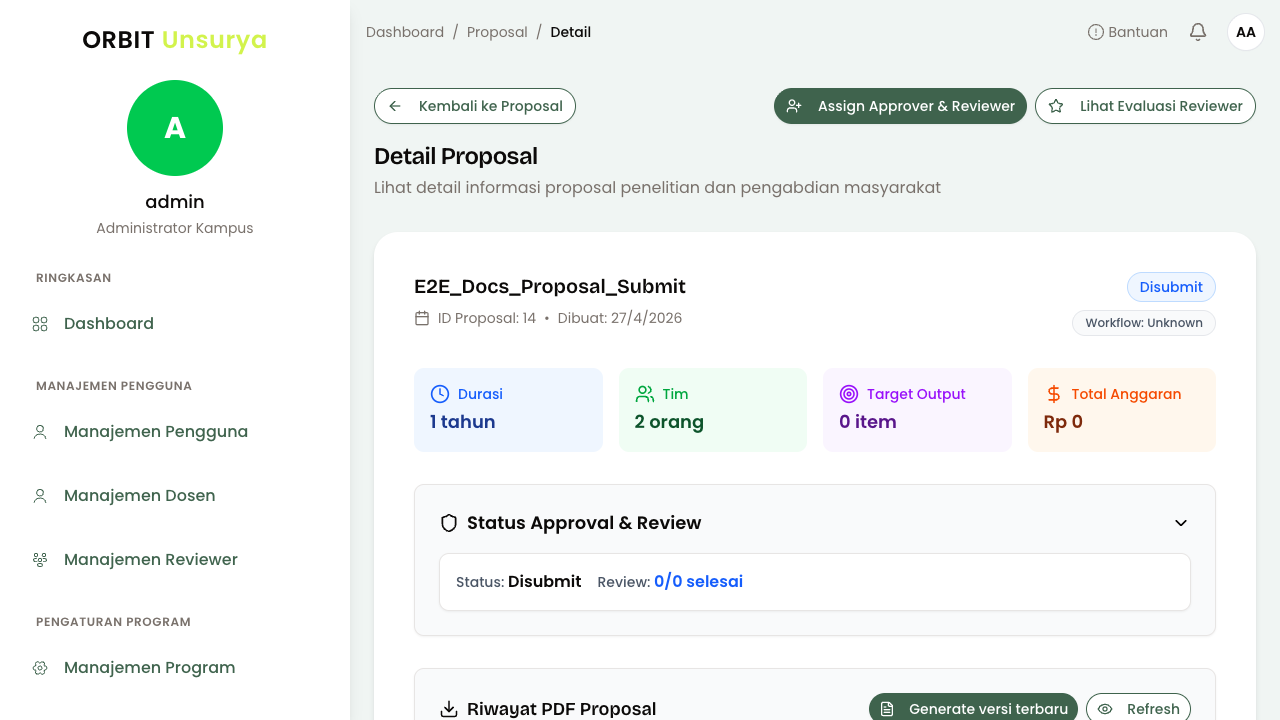Click the Dashboard breadcrumb link
Viewport: 1280px width, 720px height.
405,32
